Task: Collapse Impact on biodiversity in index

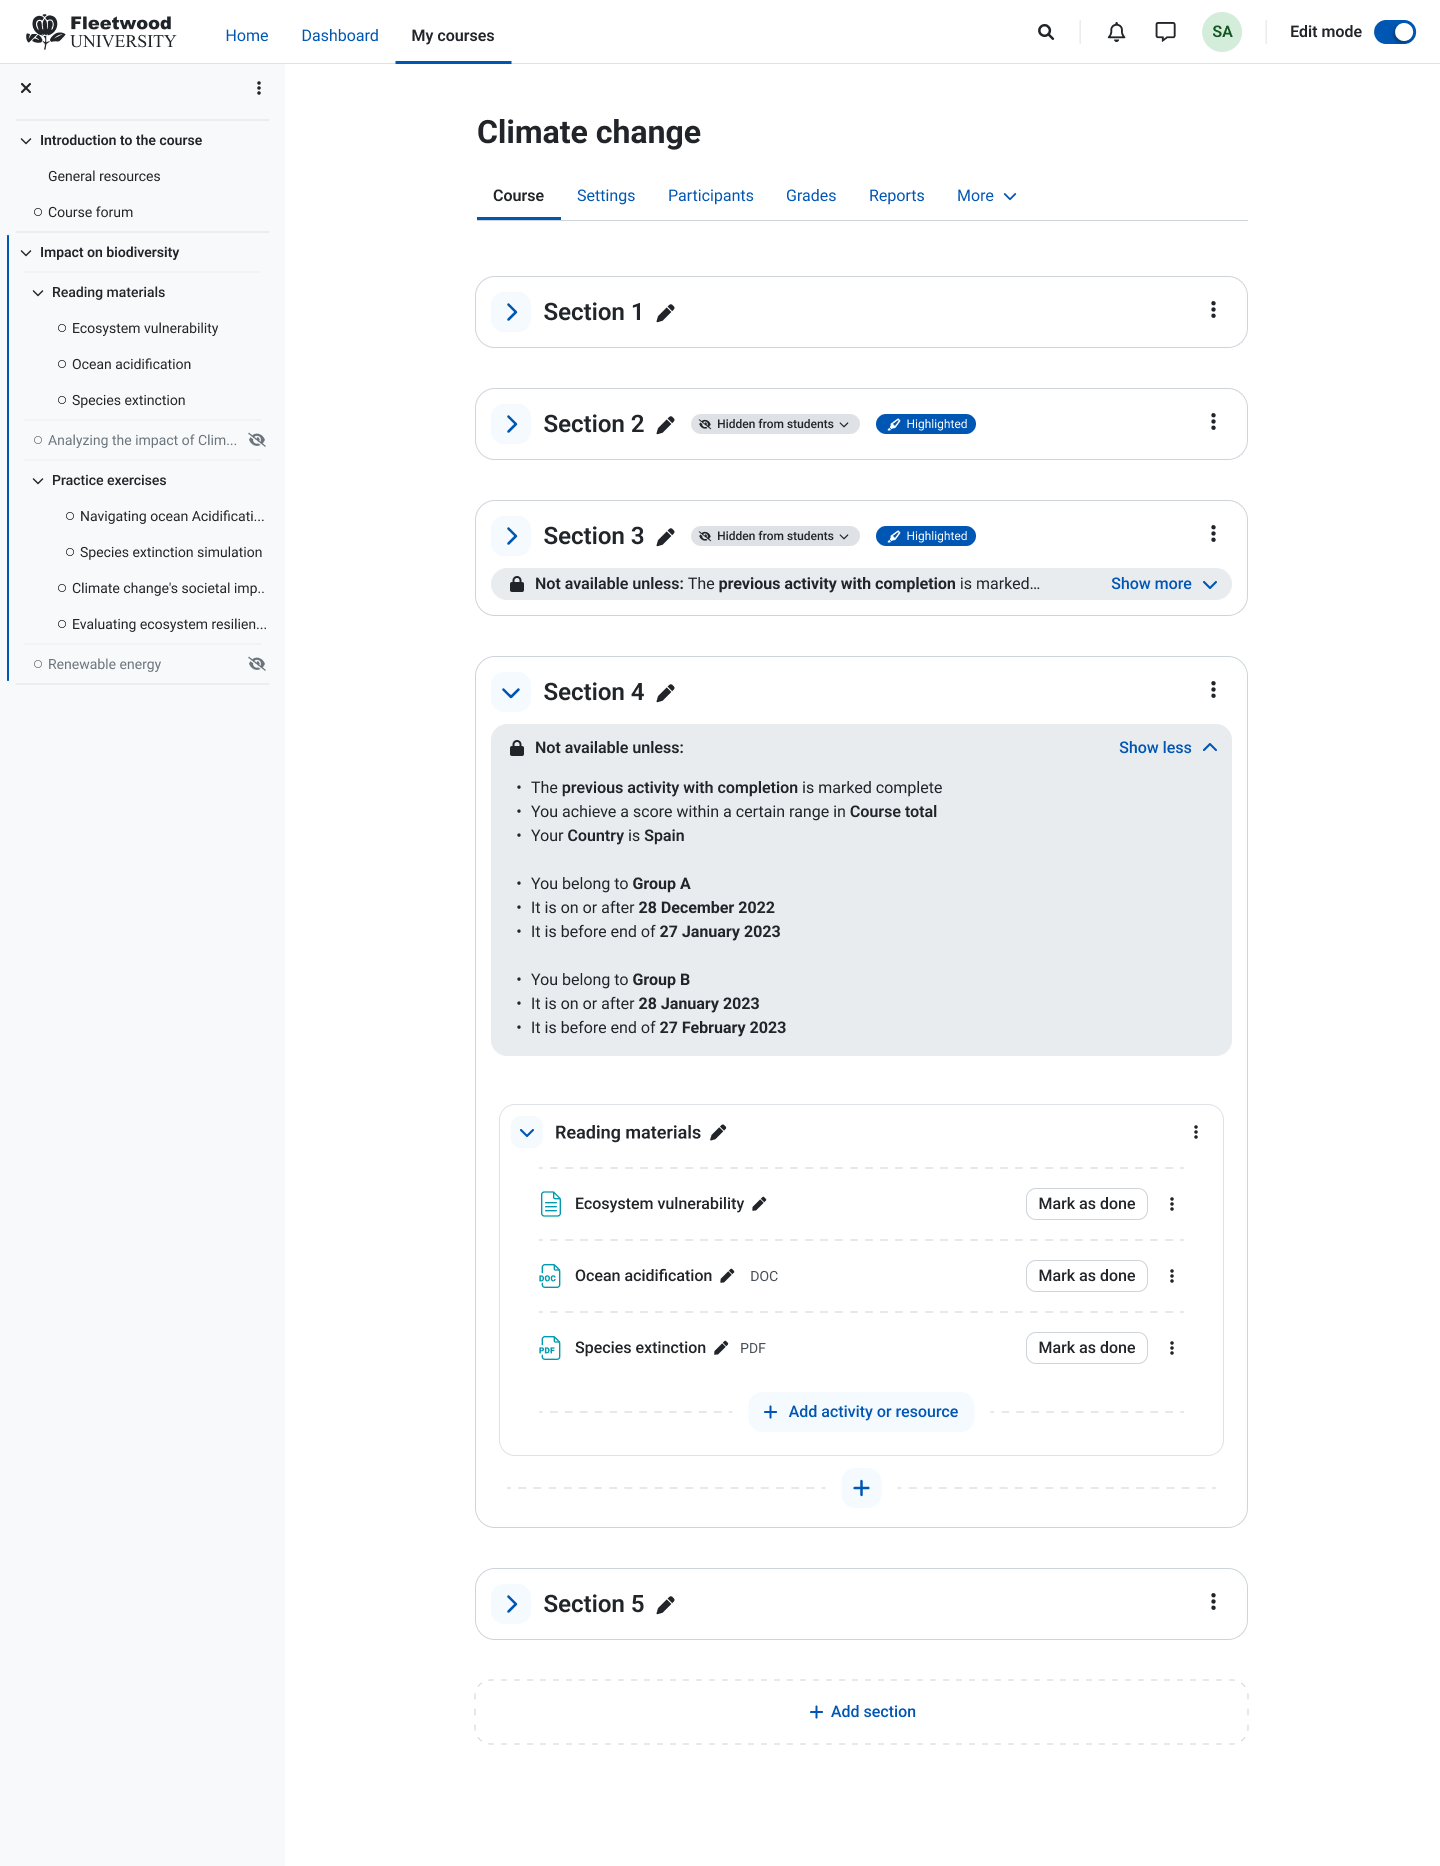Action: tap(26, 253)
